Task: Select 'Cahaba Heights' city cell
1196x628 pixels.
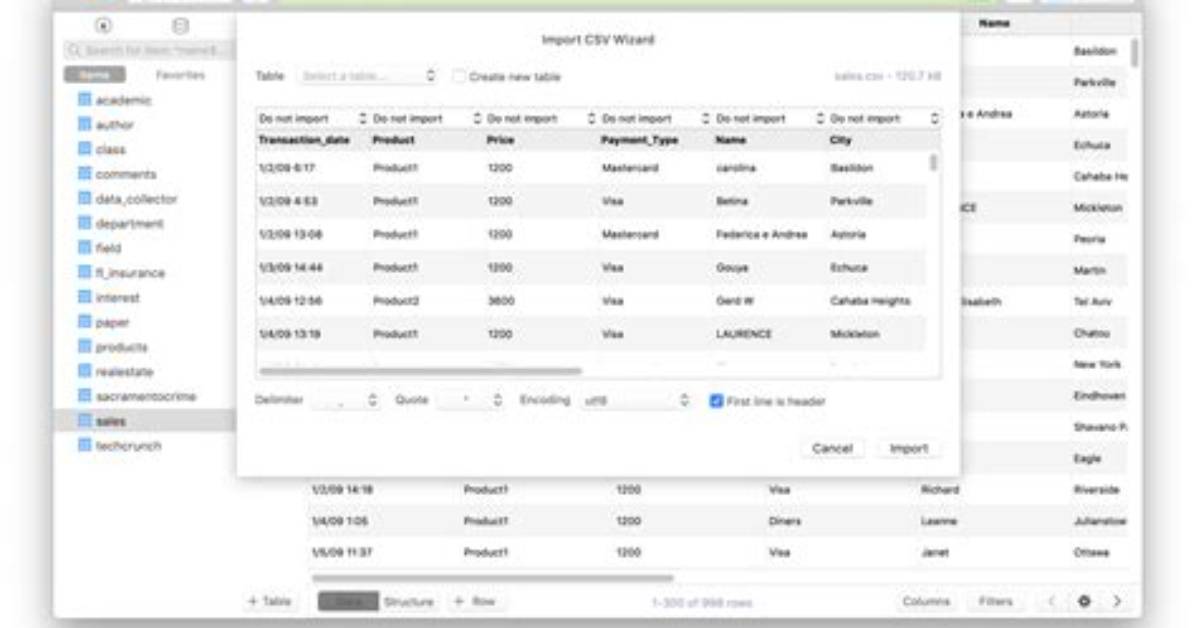Action: pyautogui.click(x=870, y=301)
